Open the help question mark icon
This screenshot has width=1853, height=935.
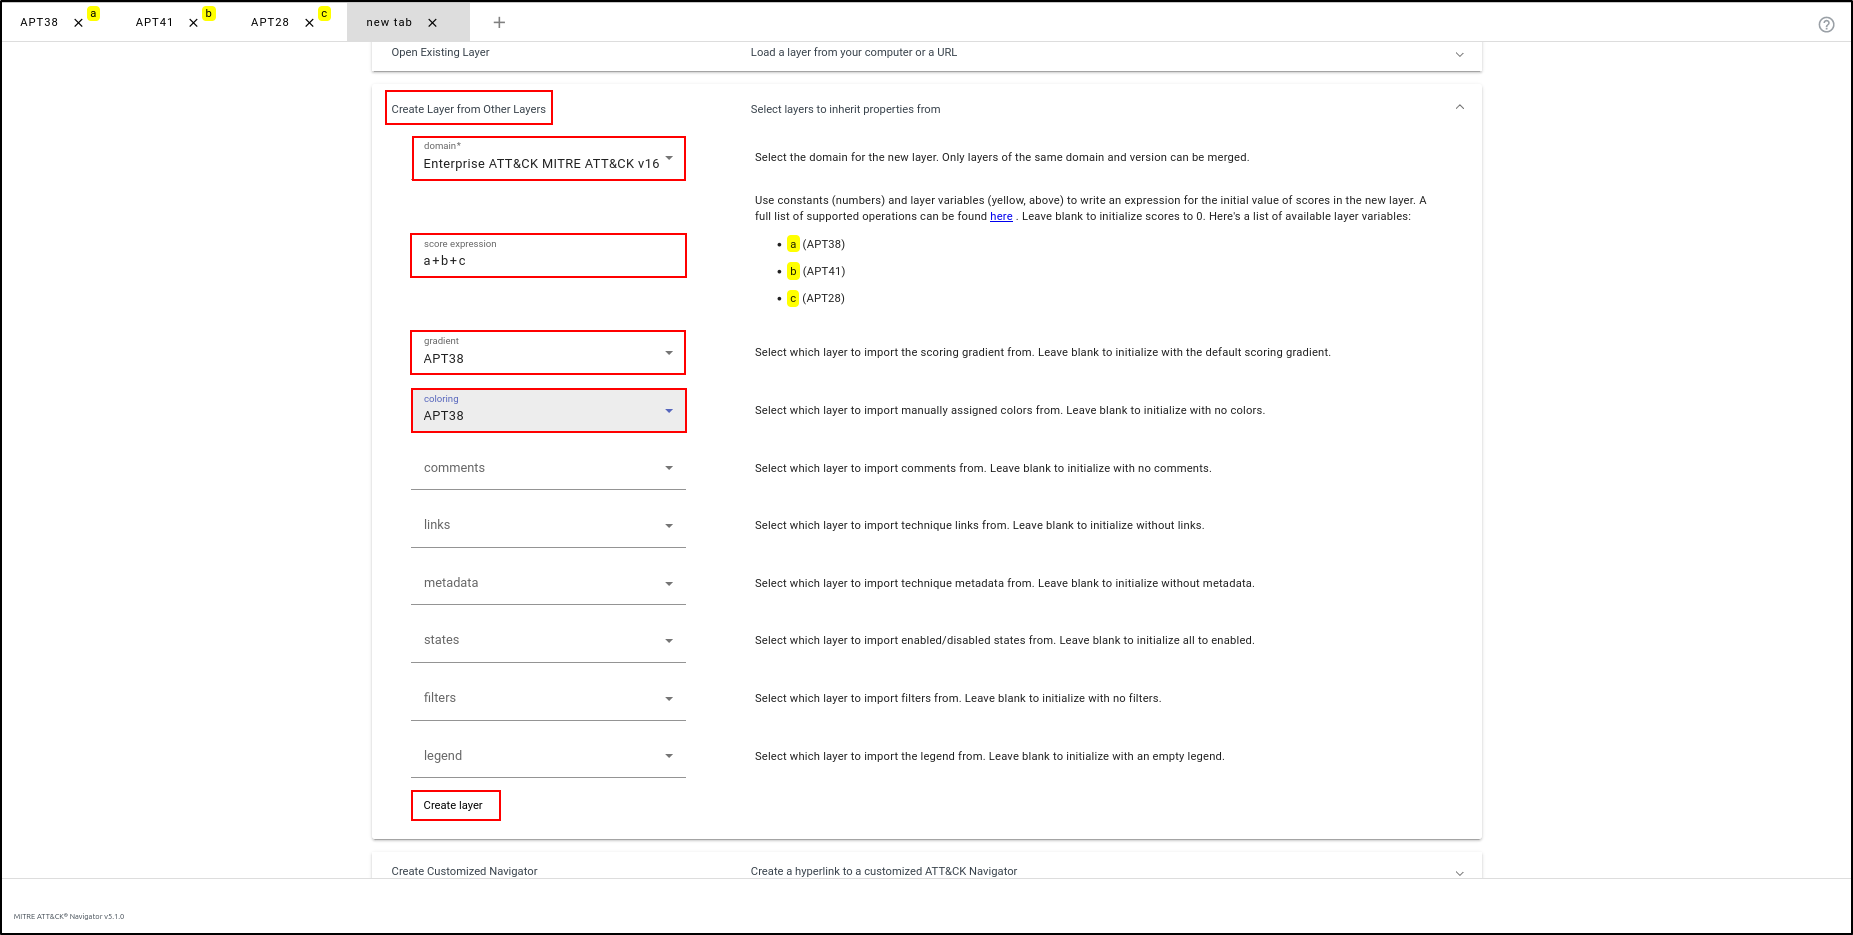(1826, 25)
